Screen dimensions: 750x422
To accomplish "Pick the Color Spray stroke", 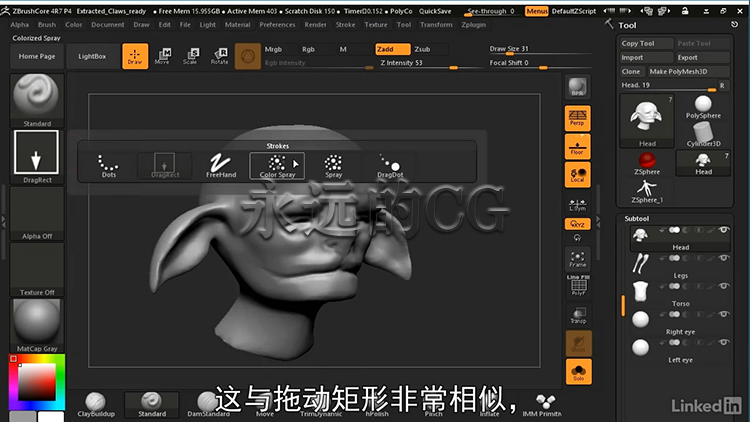I will tap(277, 166).
